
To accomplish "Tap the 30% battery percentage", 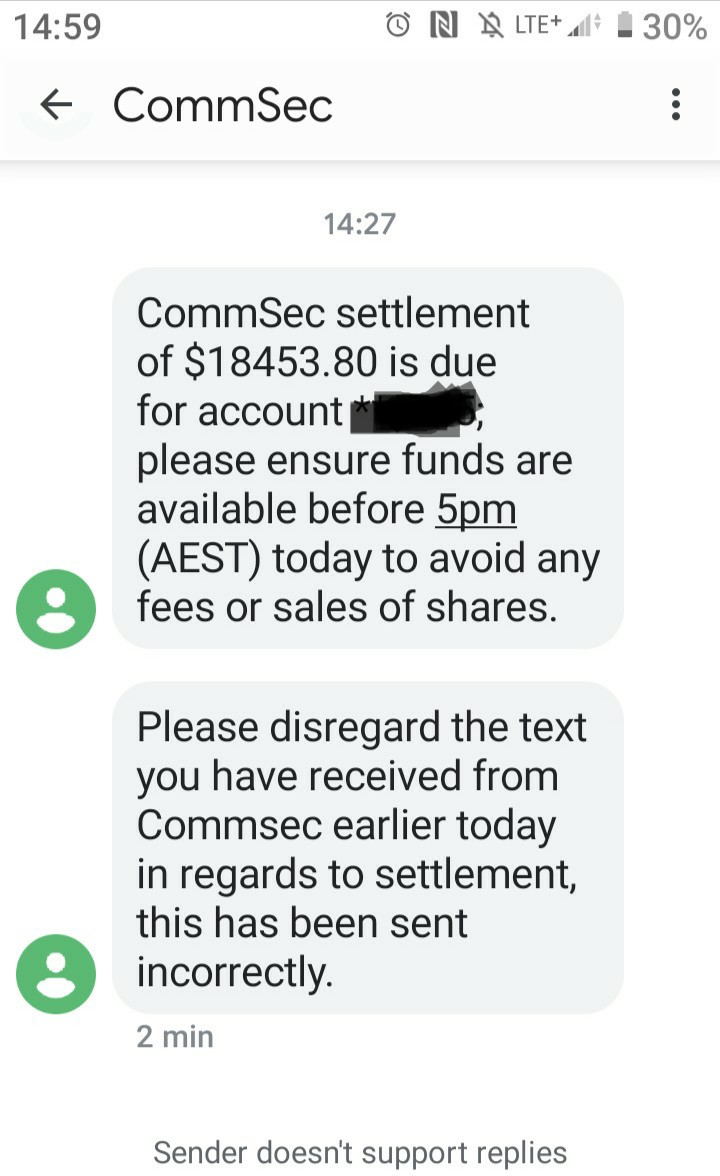I will point(675,26).
